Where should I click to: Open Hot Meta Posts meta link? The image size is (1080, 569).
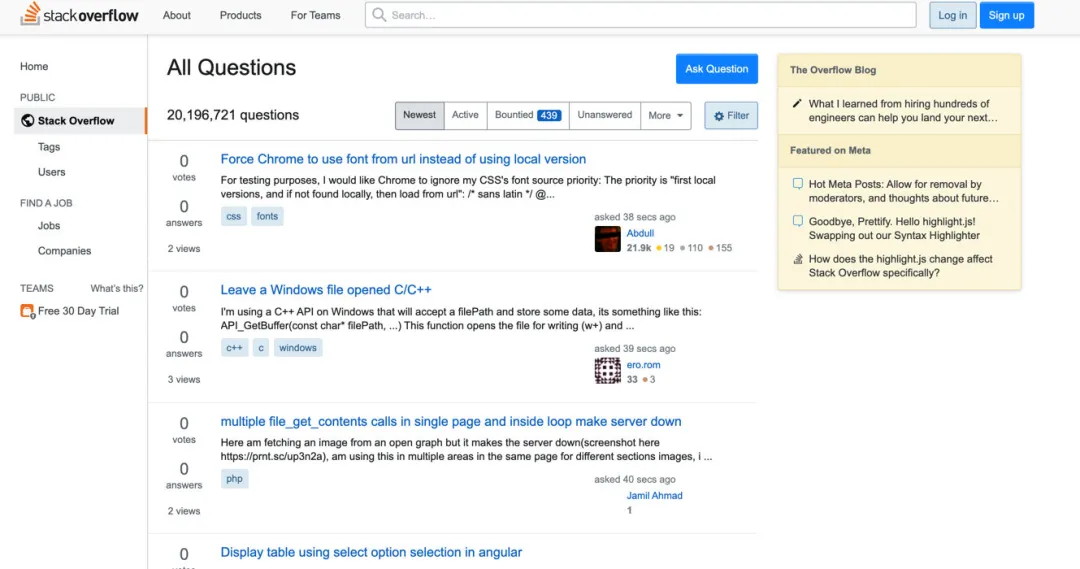[903, 191]
